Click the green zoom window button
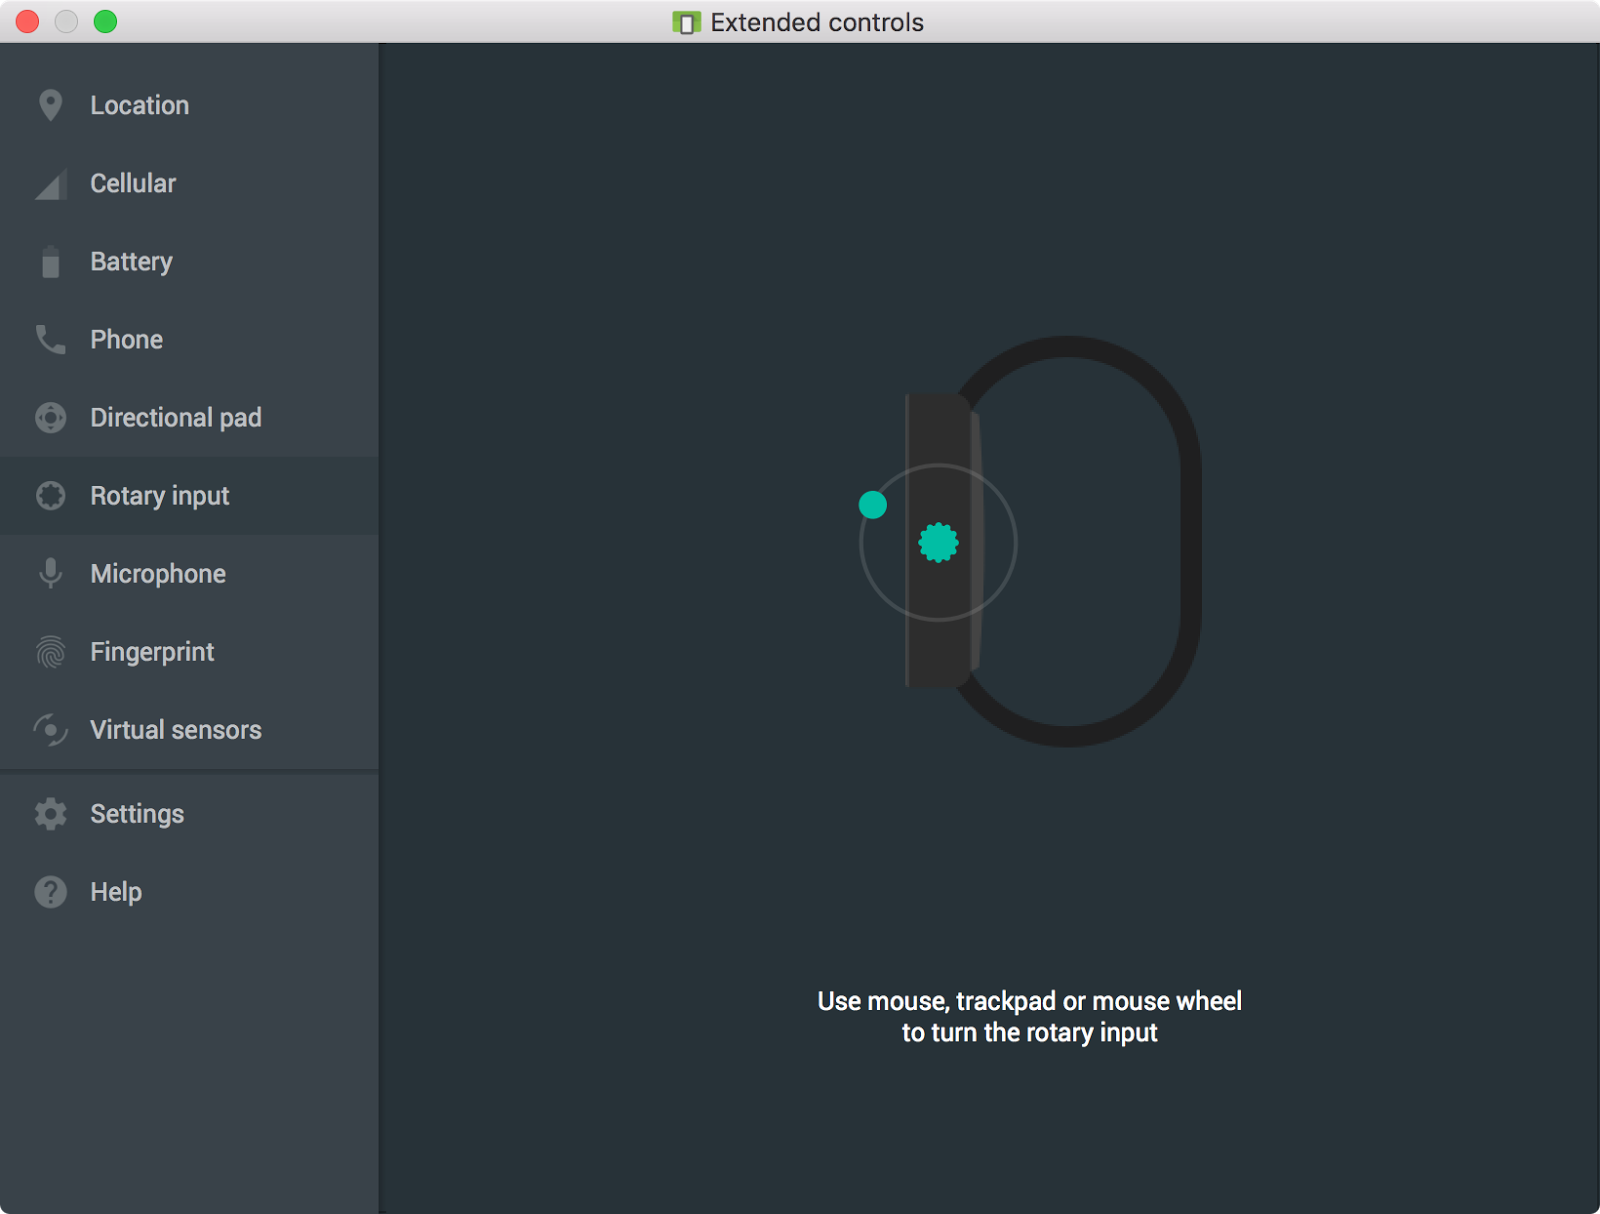The height and width of the screenshot is (1214, 1600). coord(105,21)
